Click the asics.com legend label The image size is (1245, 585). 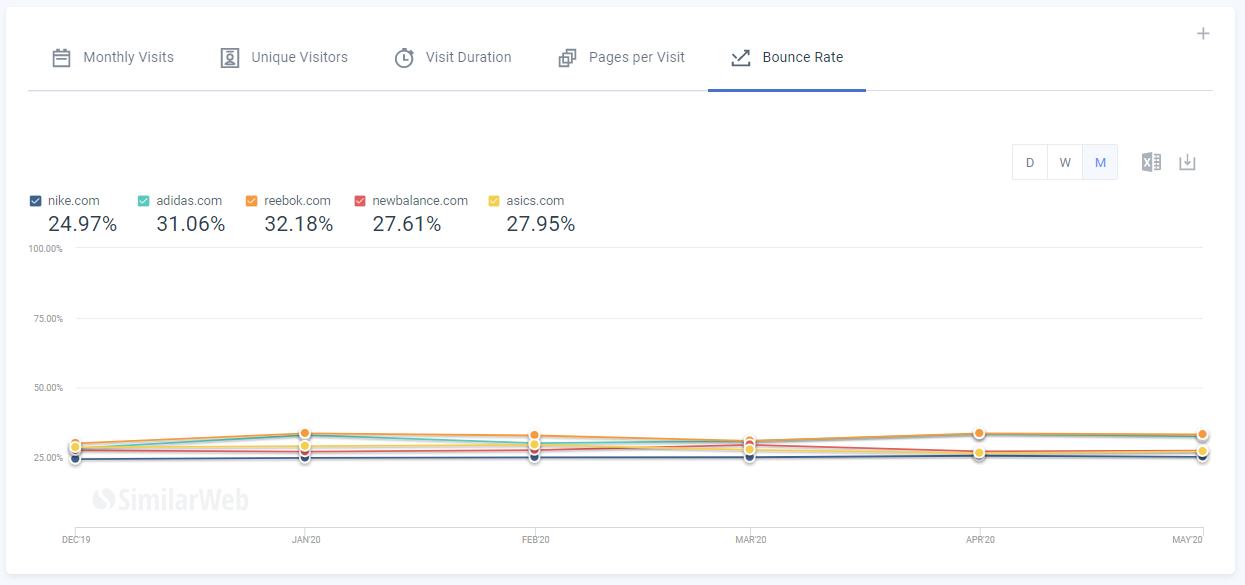[x=535, y=201]
